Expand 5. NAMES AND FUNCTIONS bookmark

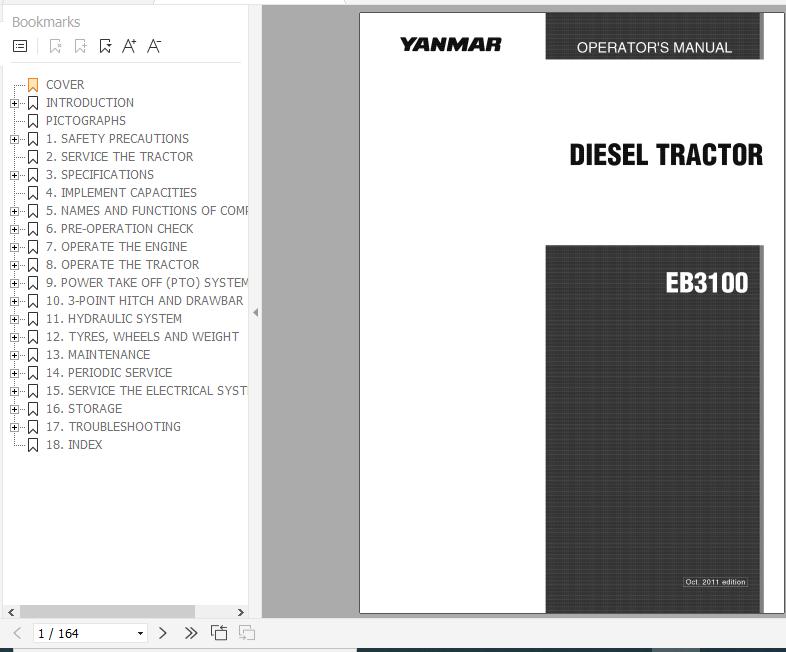pos(15,211)
